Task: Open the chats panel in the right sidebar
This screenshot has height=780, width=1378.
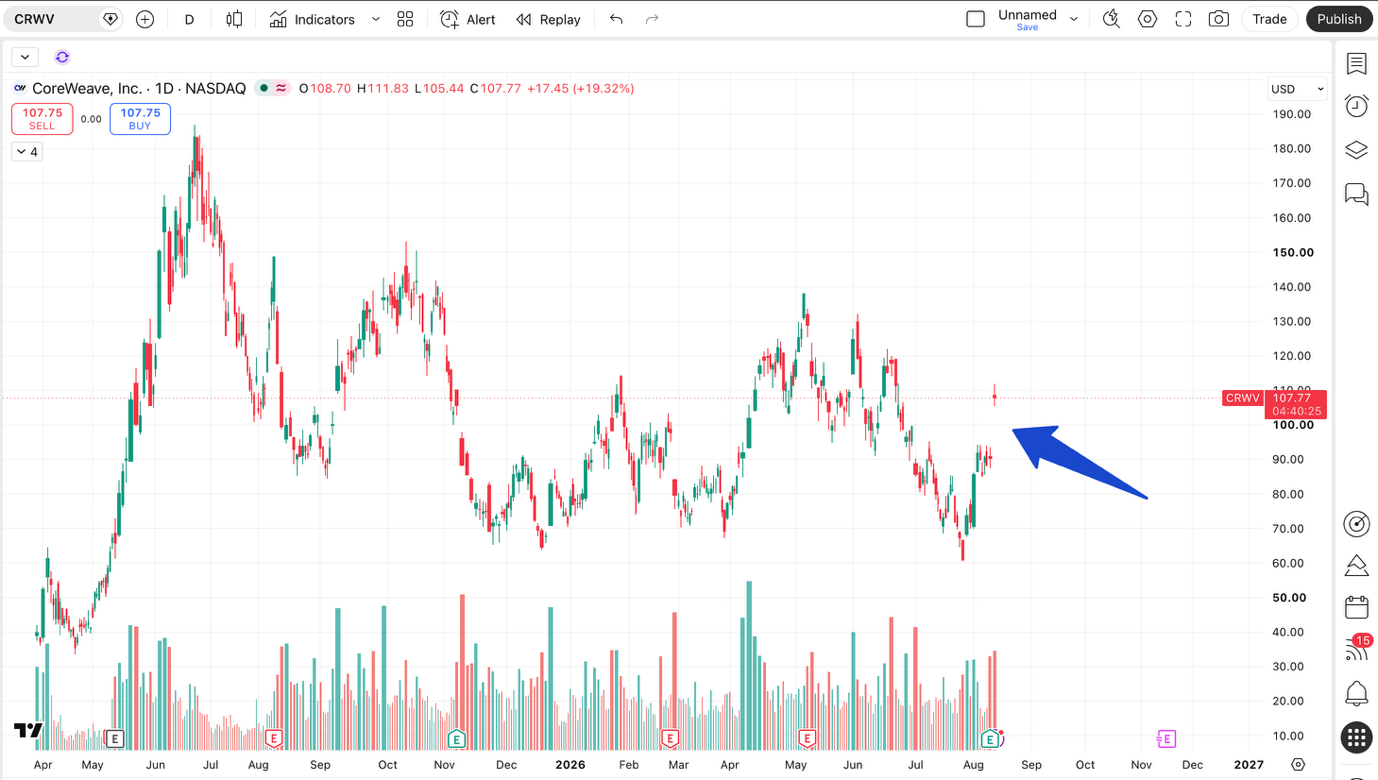Action: [x=1357, y=194]
